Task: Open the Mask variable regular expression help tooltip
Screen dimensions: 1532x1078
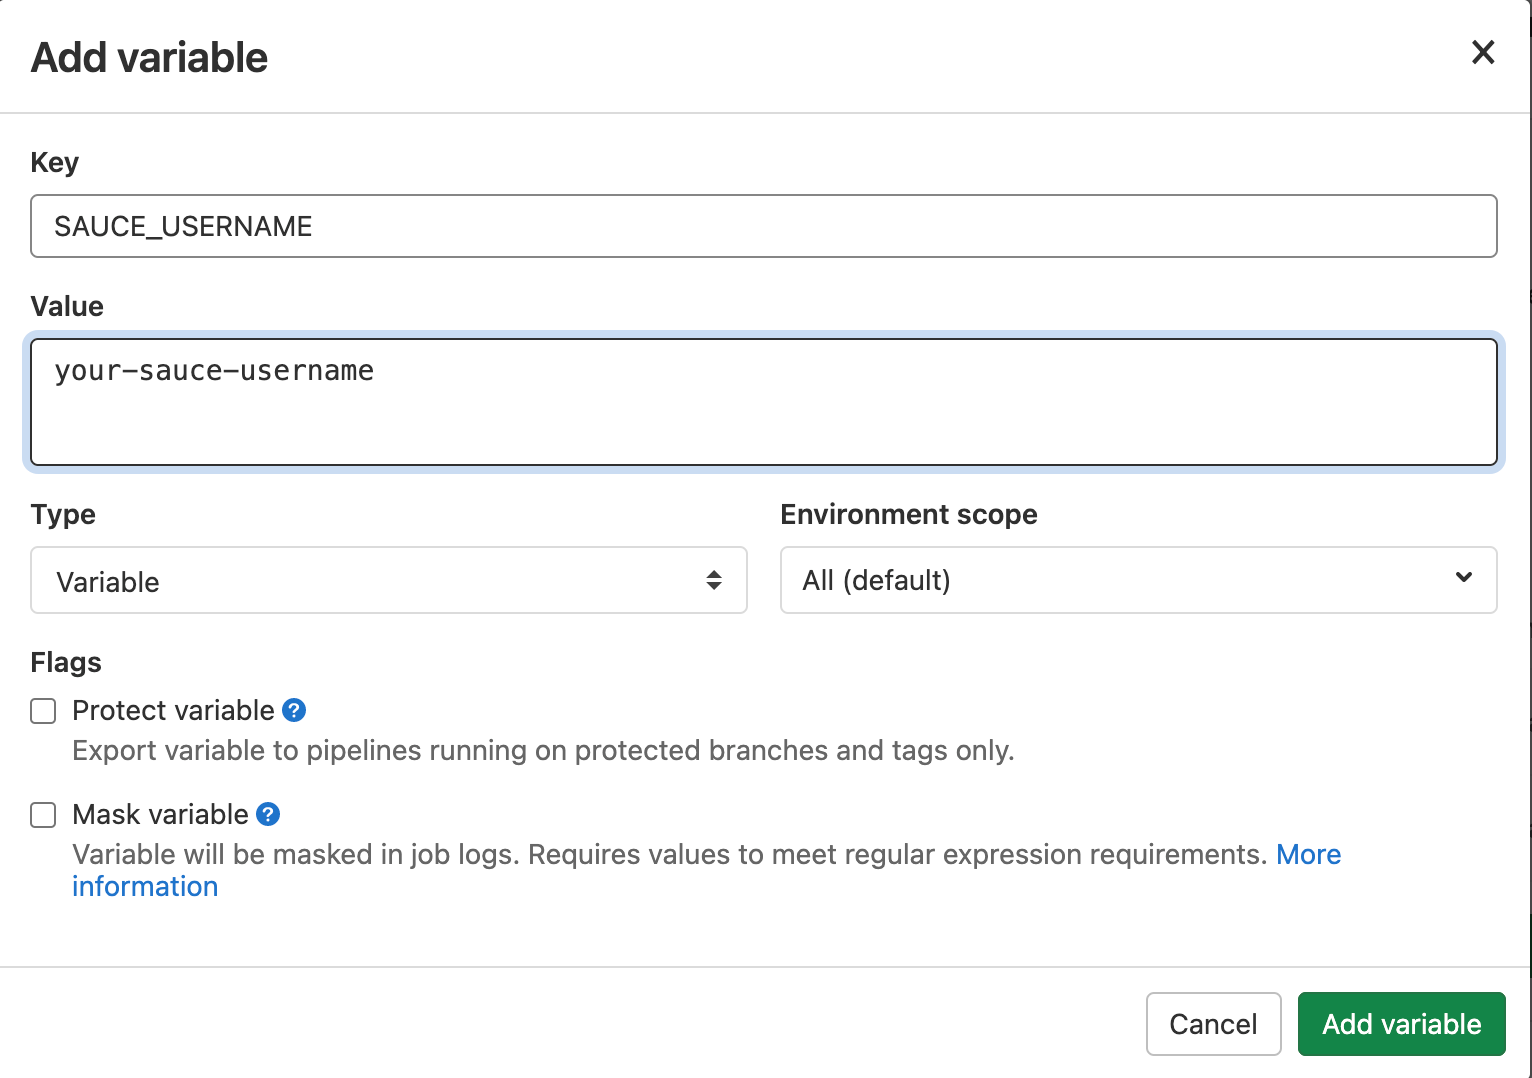Action: [267, 814]
